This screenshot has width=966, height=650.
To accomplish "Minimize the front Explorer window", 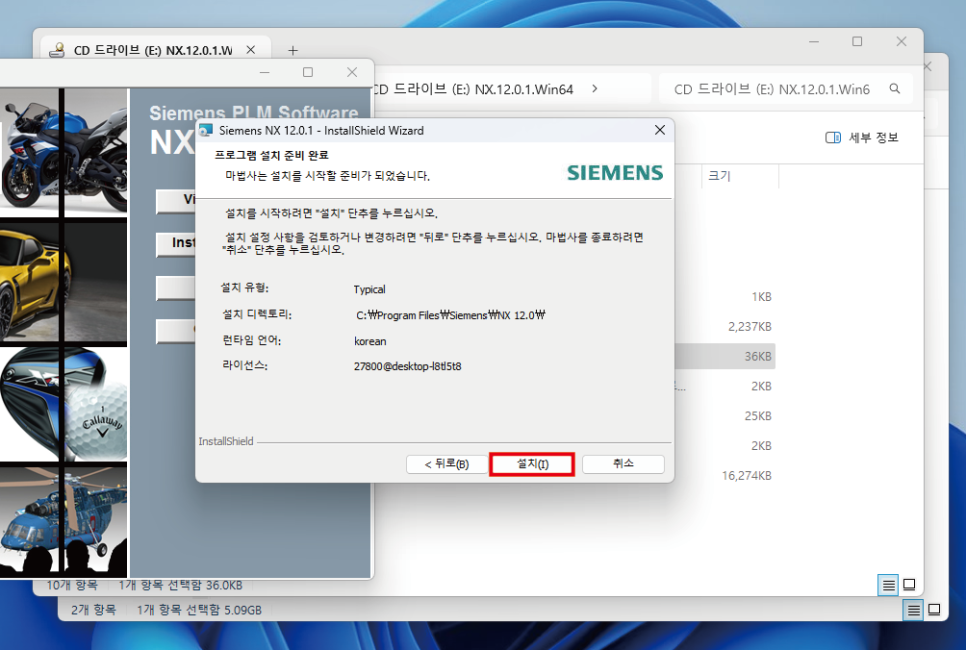I will click(x=814, y=42).
